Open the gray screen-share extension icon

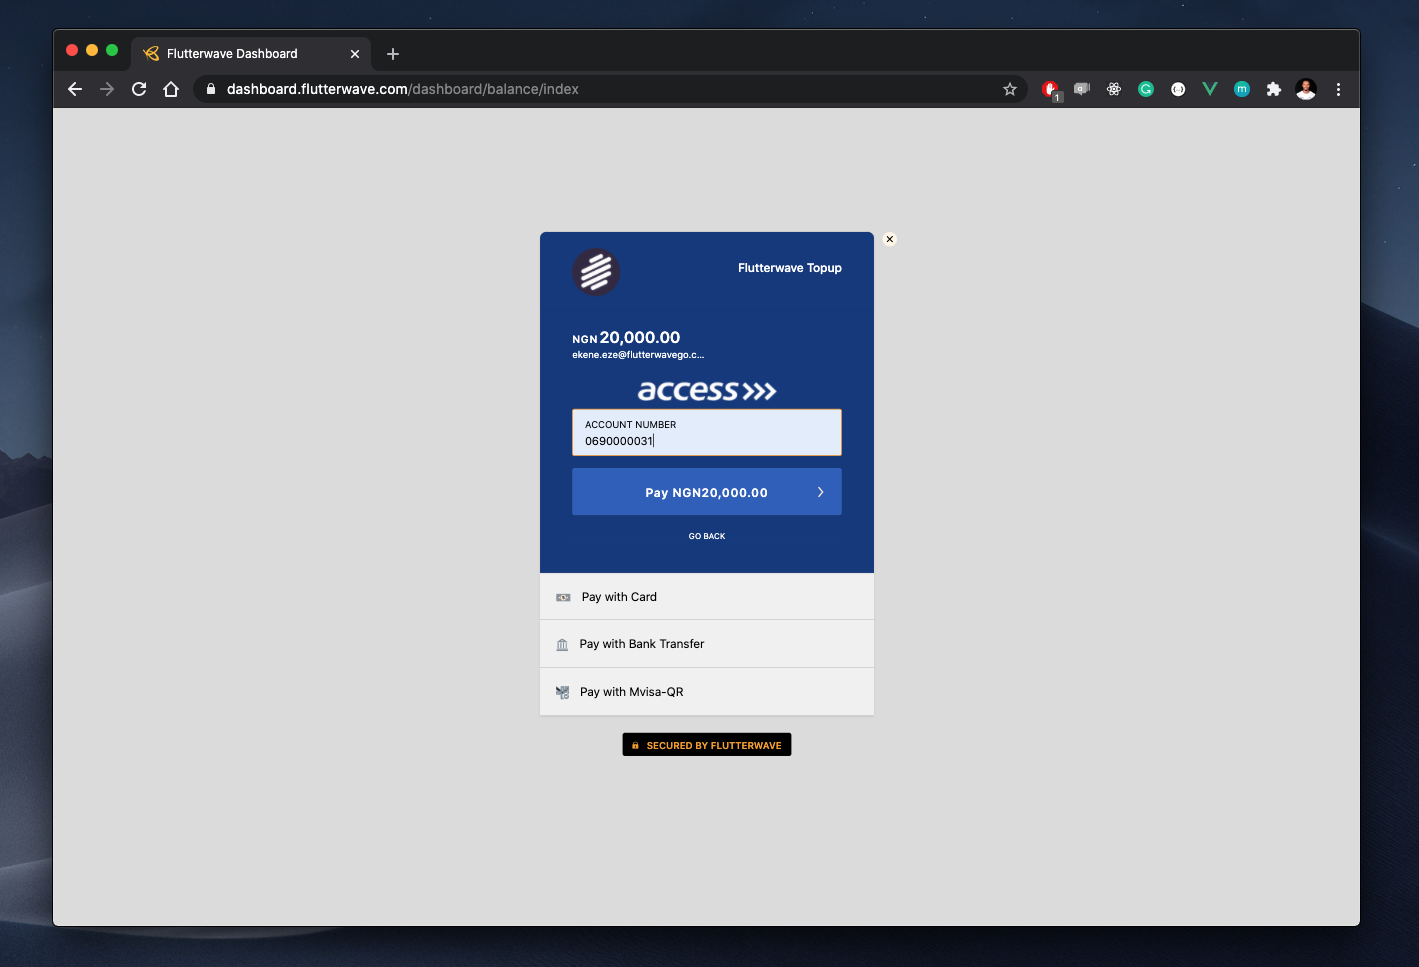pos(1082,89)
